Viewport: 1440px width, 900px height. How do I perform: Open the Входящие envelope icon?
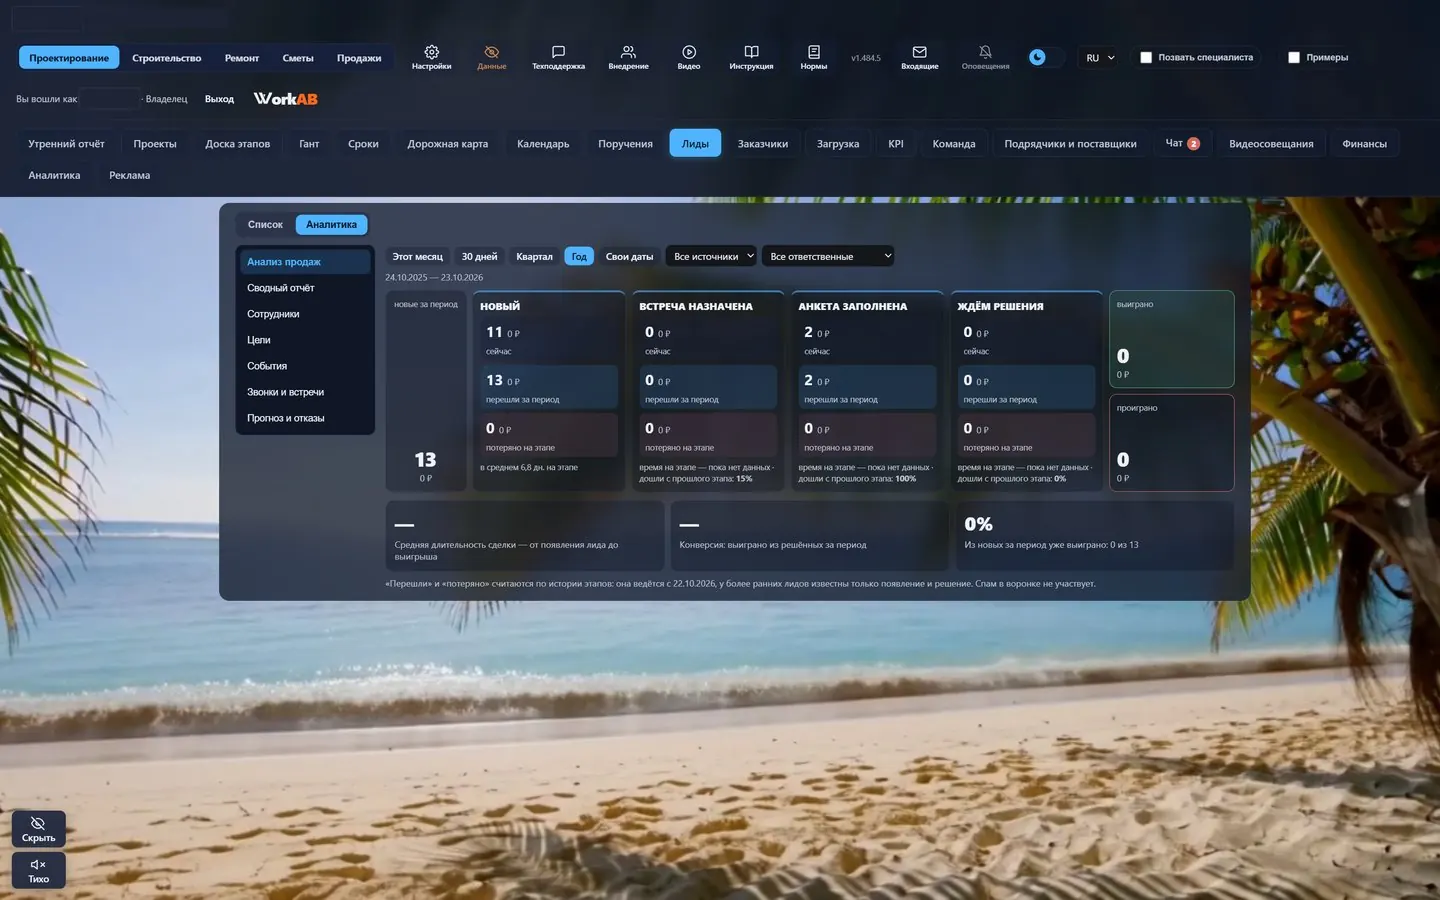pyautogui.click(x=919, y=57)
